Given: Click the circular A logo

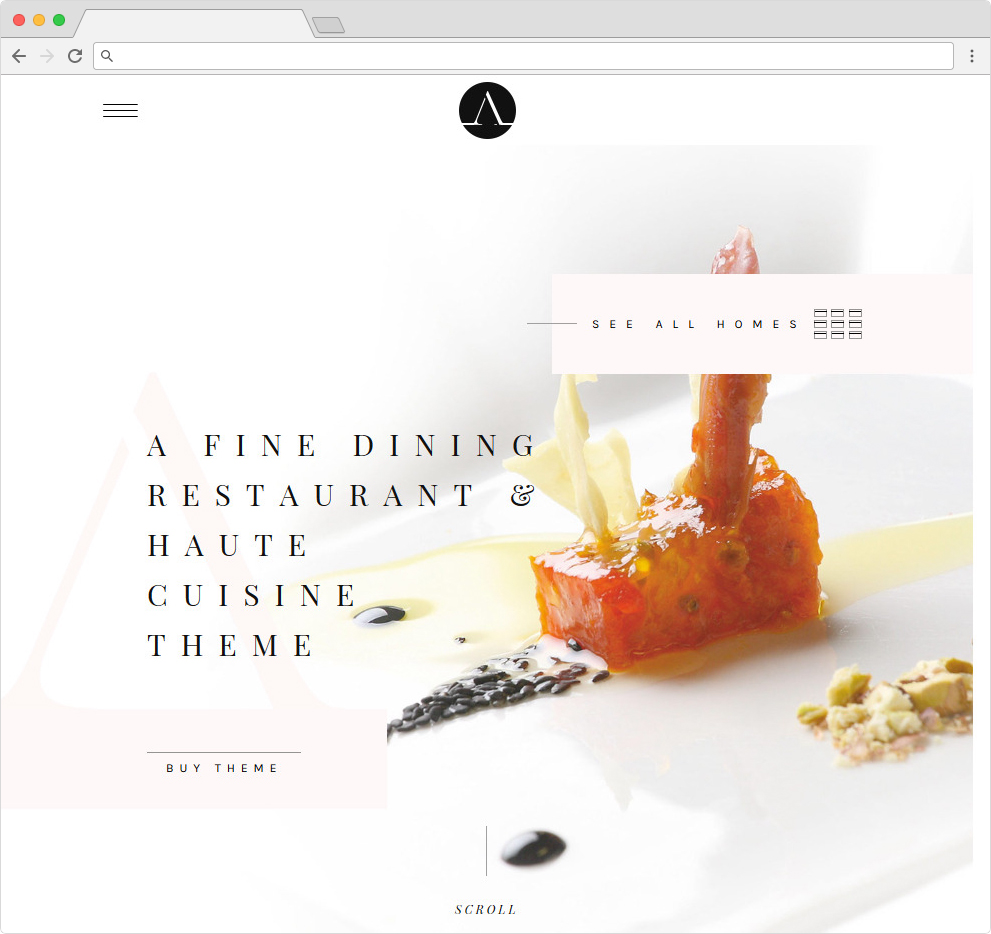Looking at the screenshot, I should (x=487, y=111).
